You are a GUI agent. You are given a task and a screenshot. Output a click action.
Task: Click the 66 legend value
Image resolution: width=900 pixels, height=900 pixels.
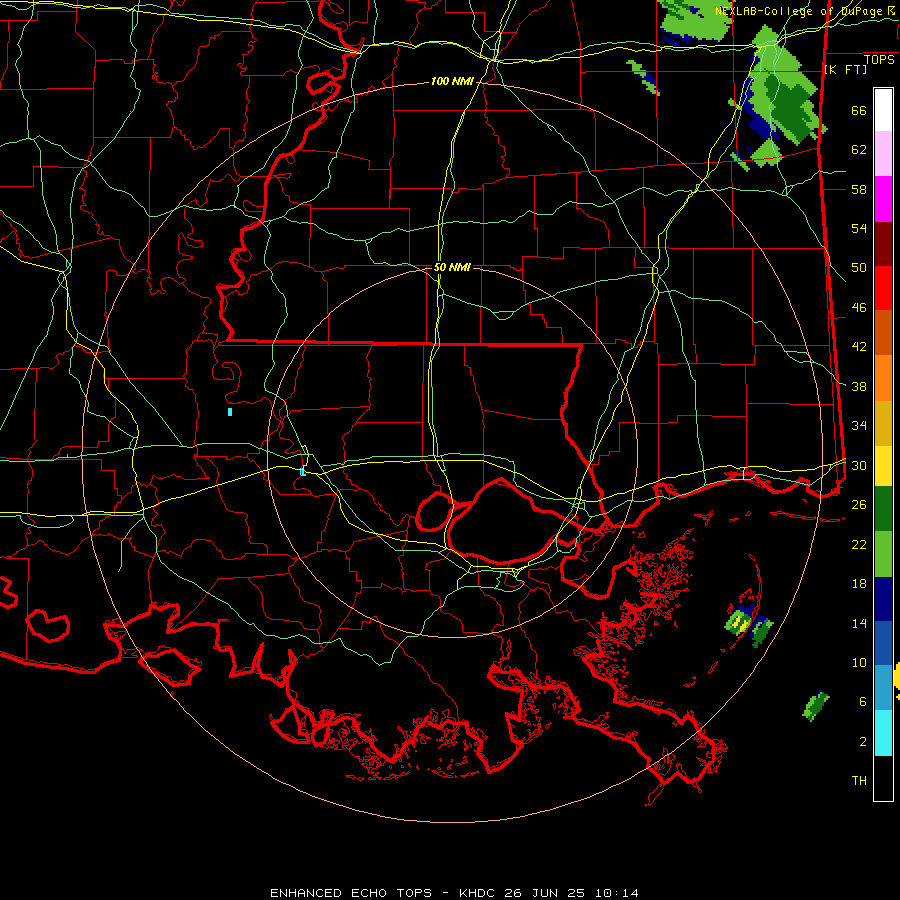[859, 110]
